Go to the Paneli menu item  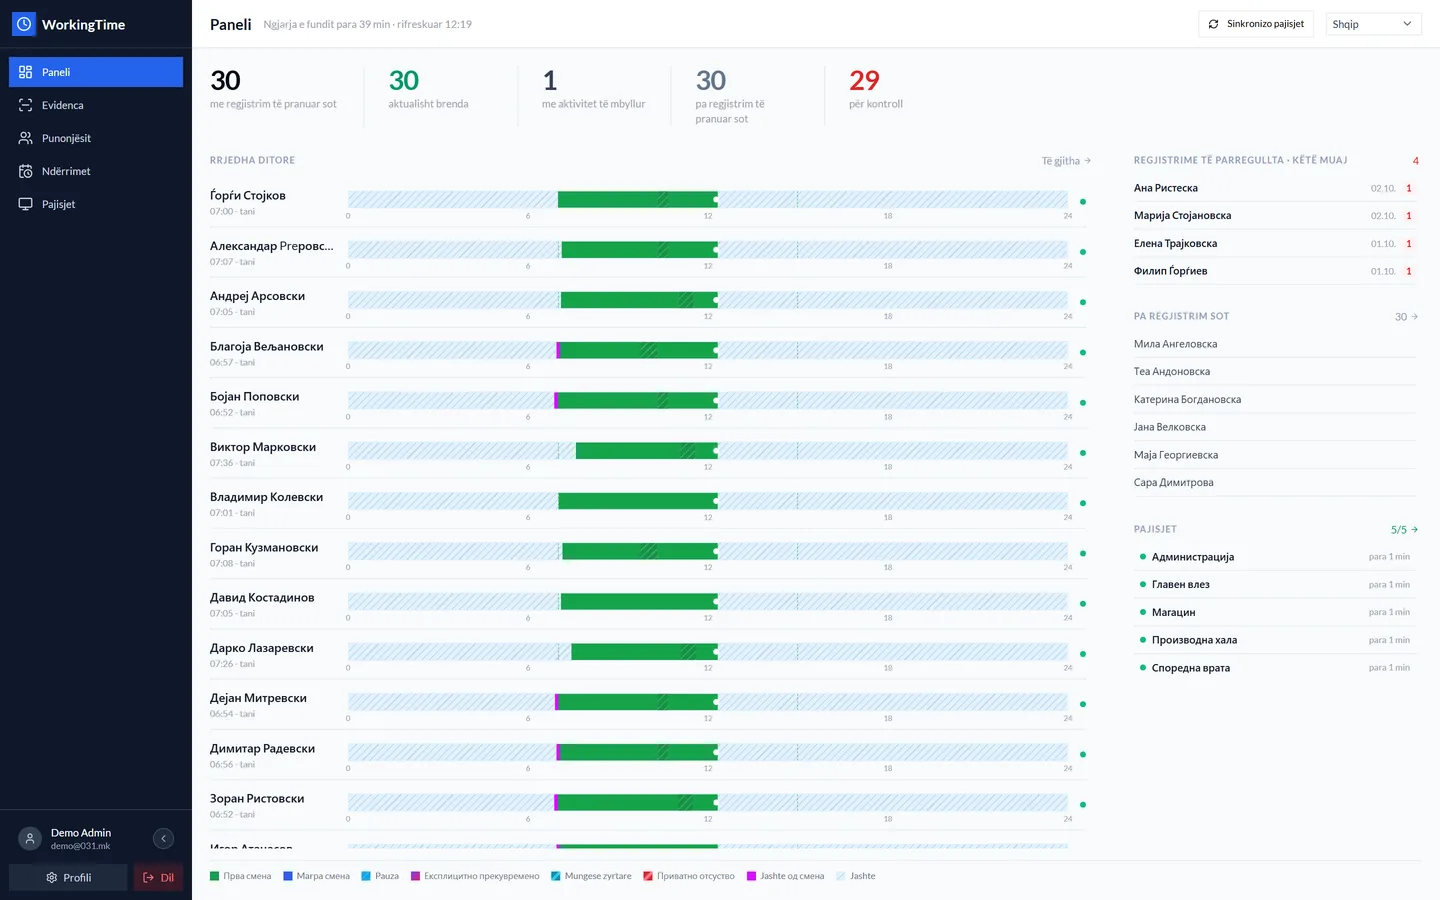(x=96, y=72)
